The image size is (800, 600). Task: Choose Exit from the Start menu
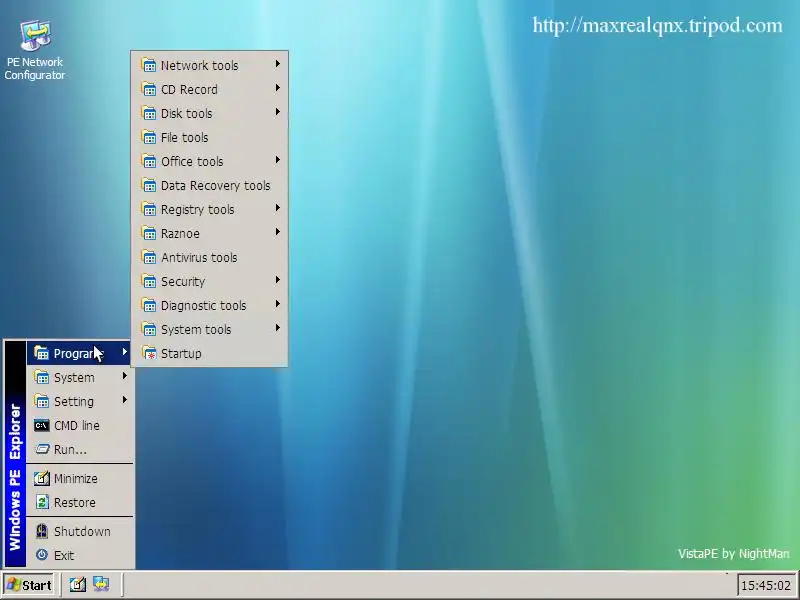pyautogui.click(x=80, y=555)
